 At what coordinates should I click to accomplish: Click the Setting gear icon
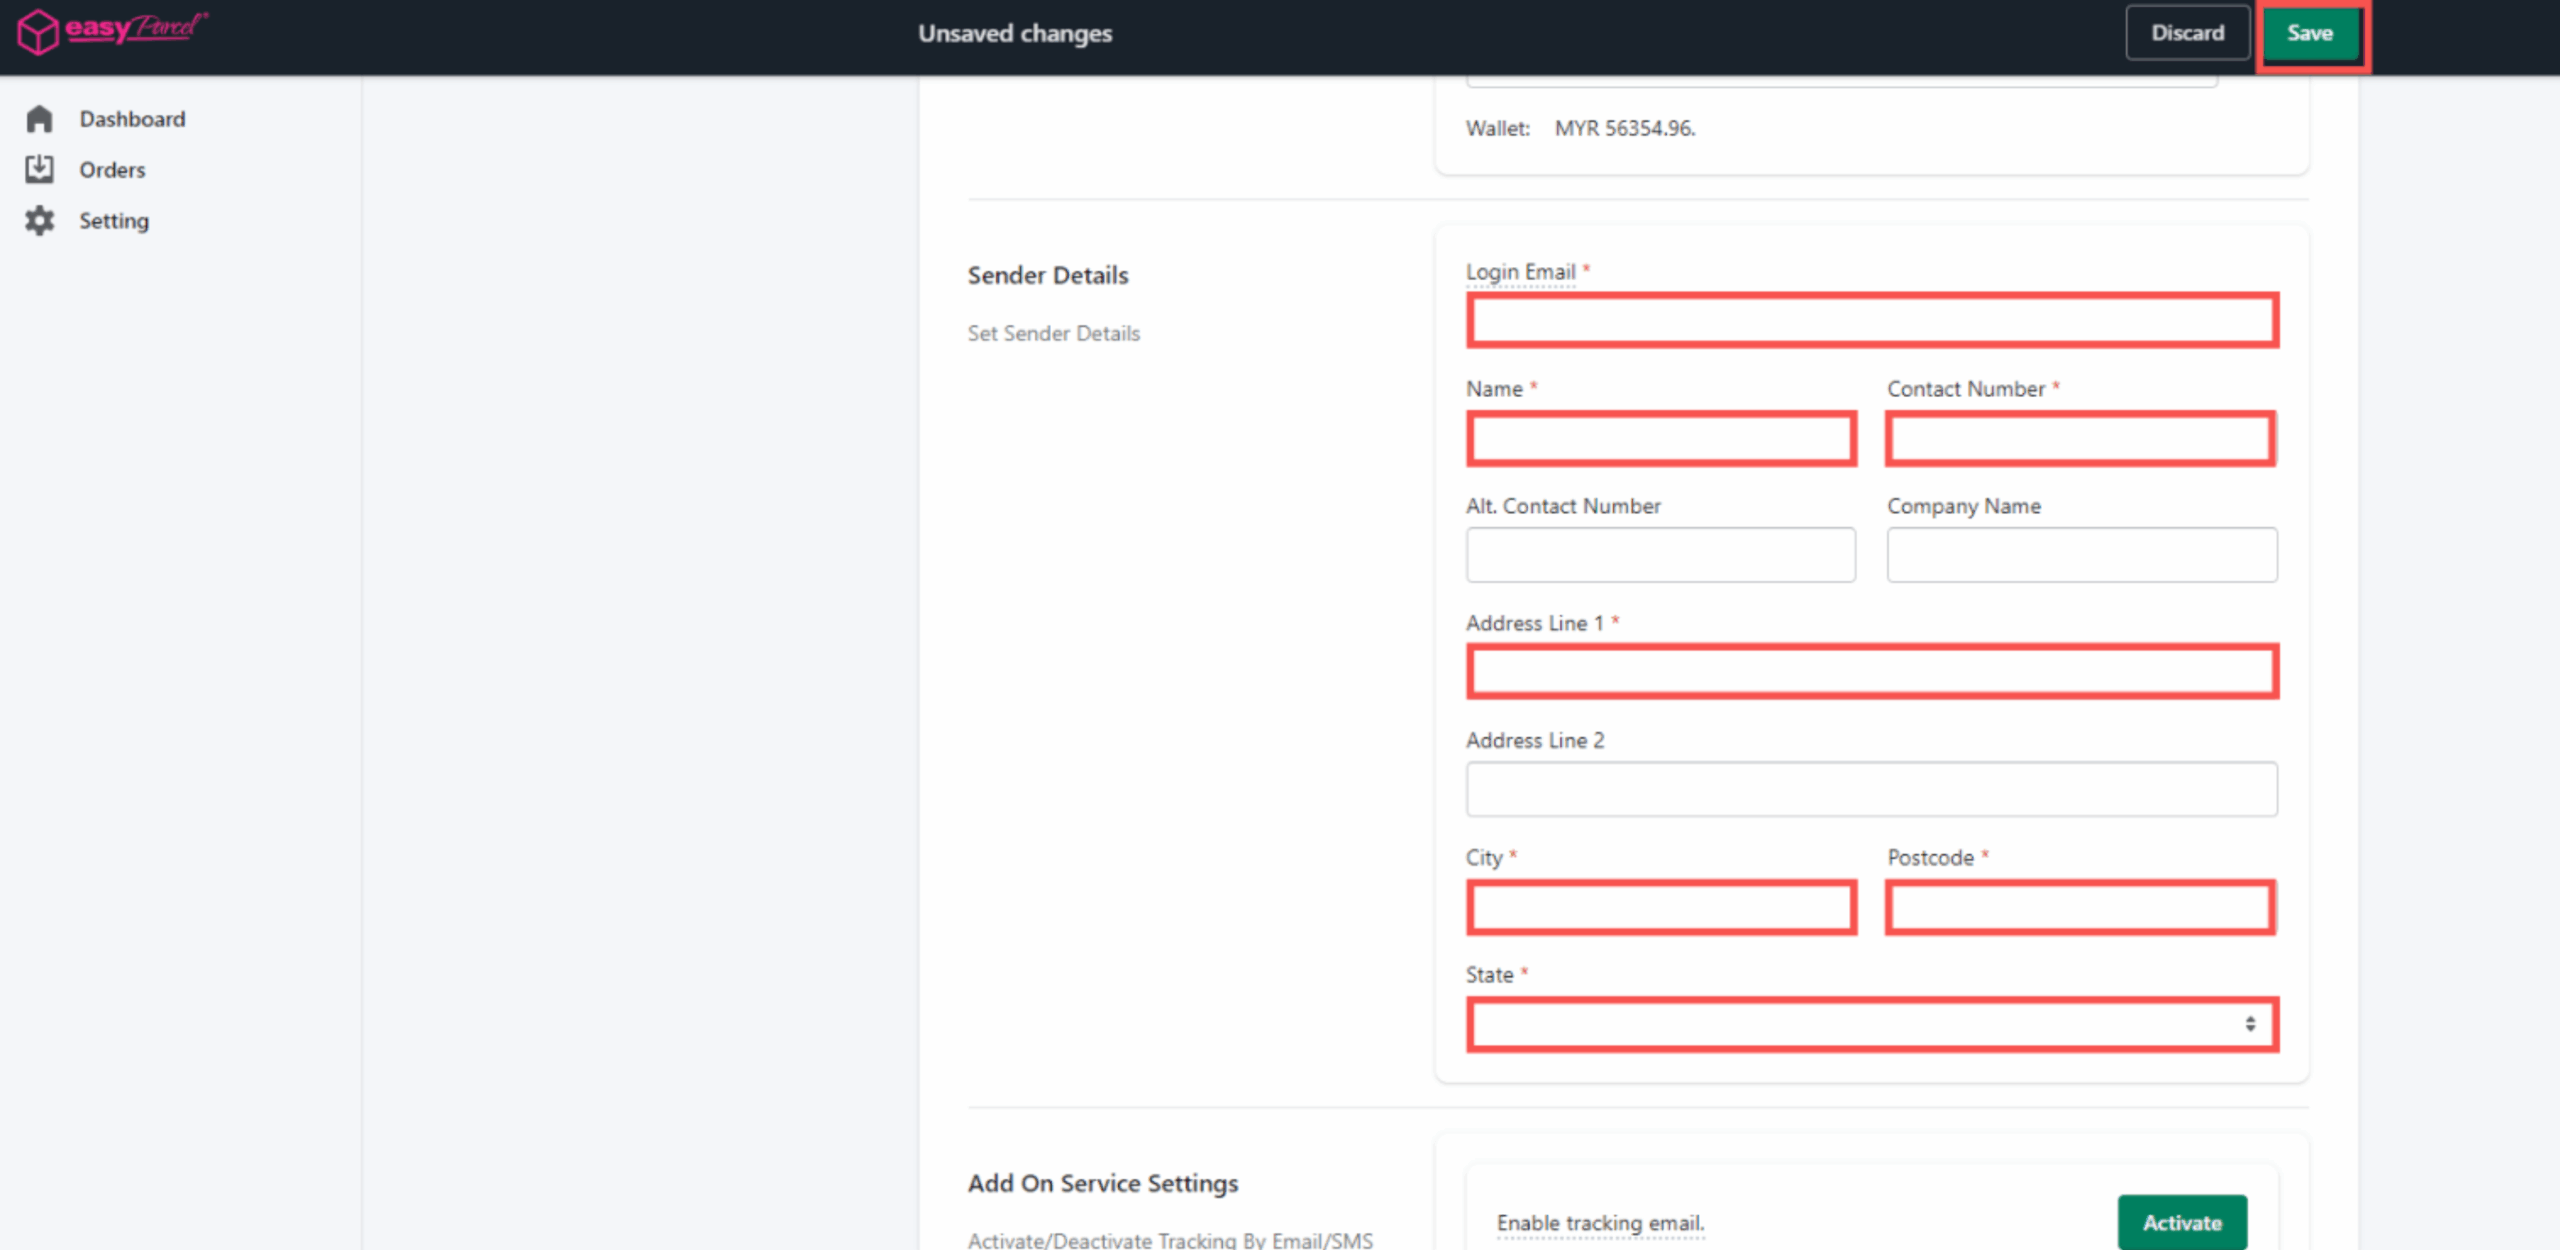click(x=39, y=220)
